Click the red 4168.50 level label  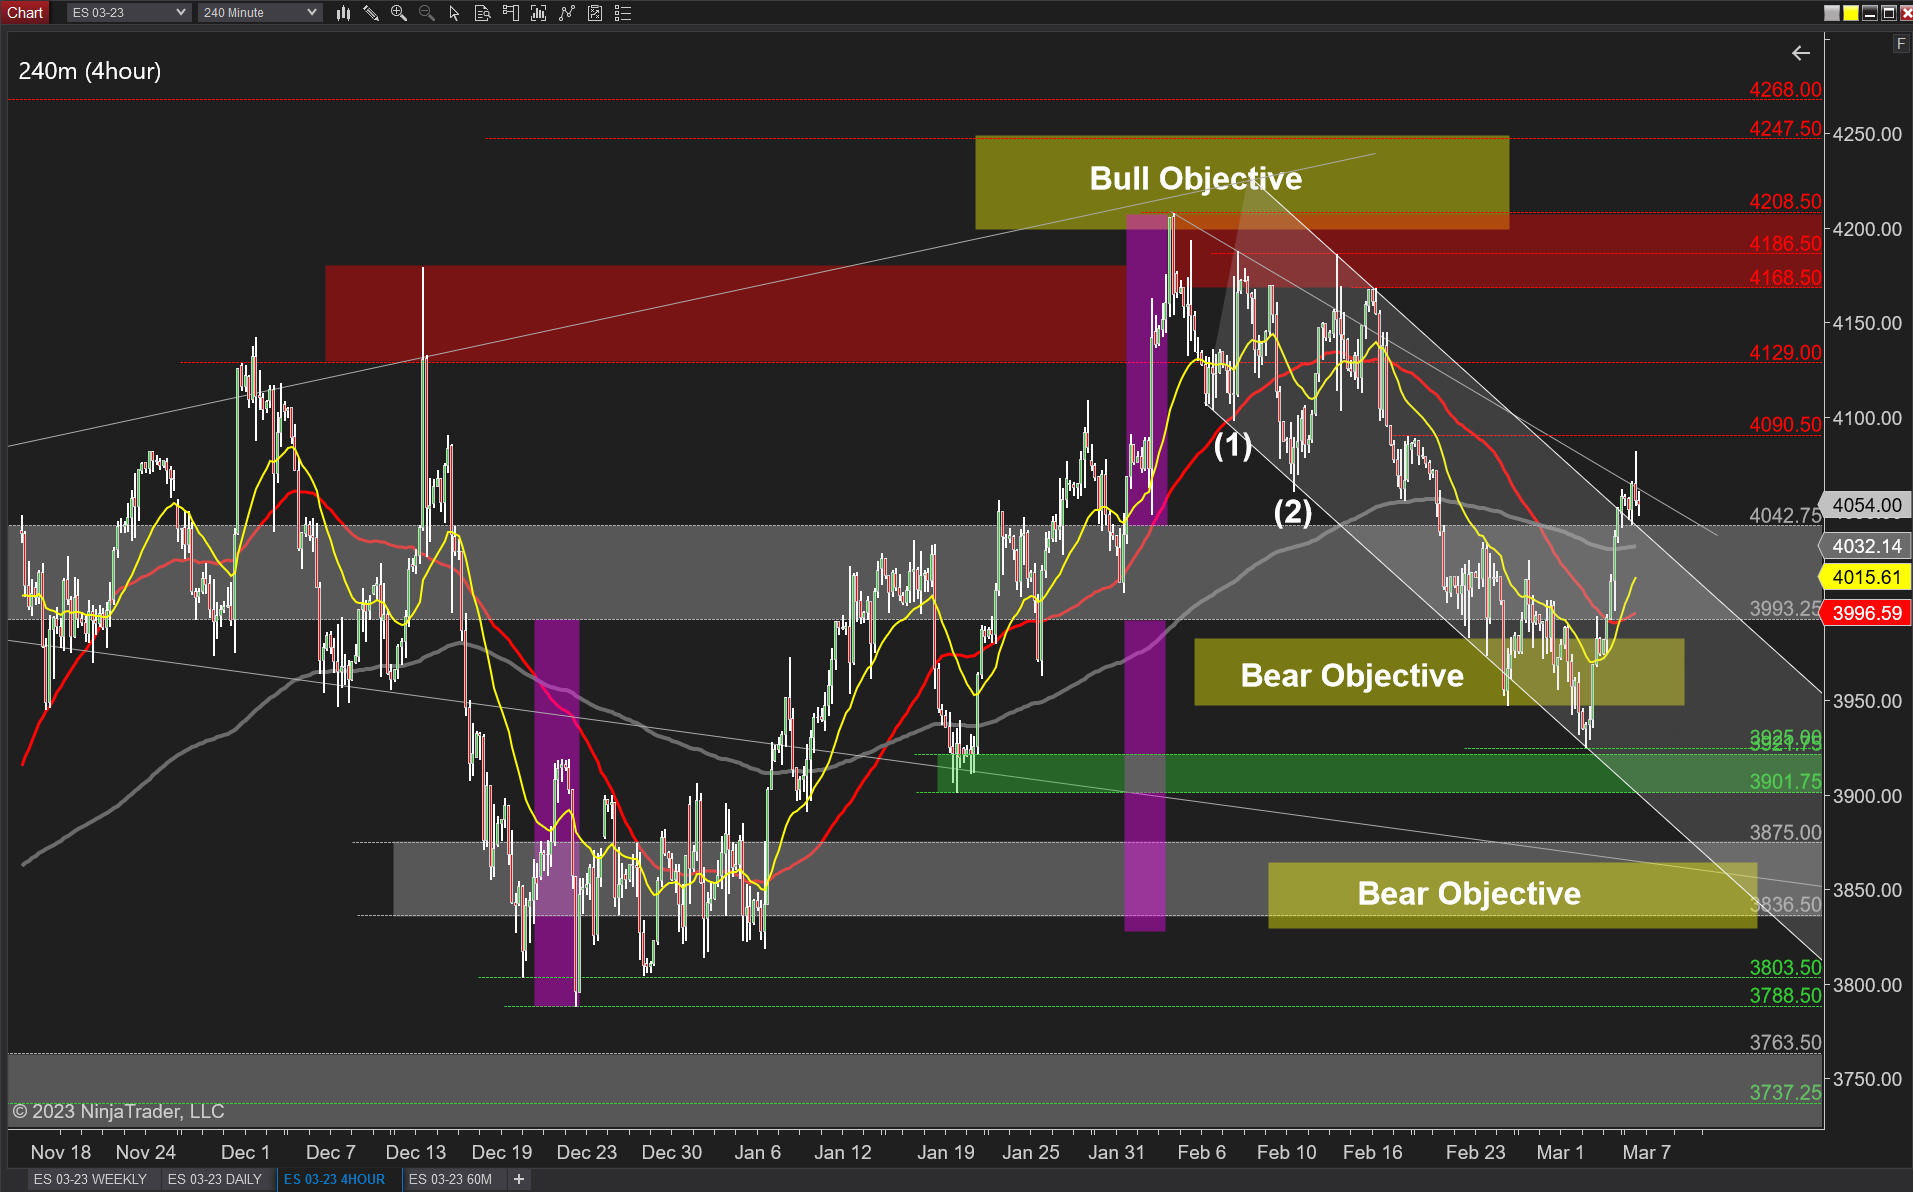click(1785, 277)
